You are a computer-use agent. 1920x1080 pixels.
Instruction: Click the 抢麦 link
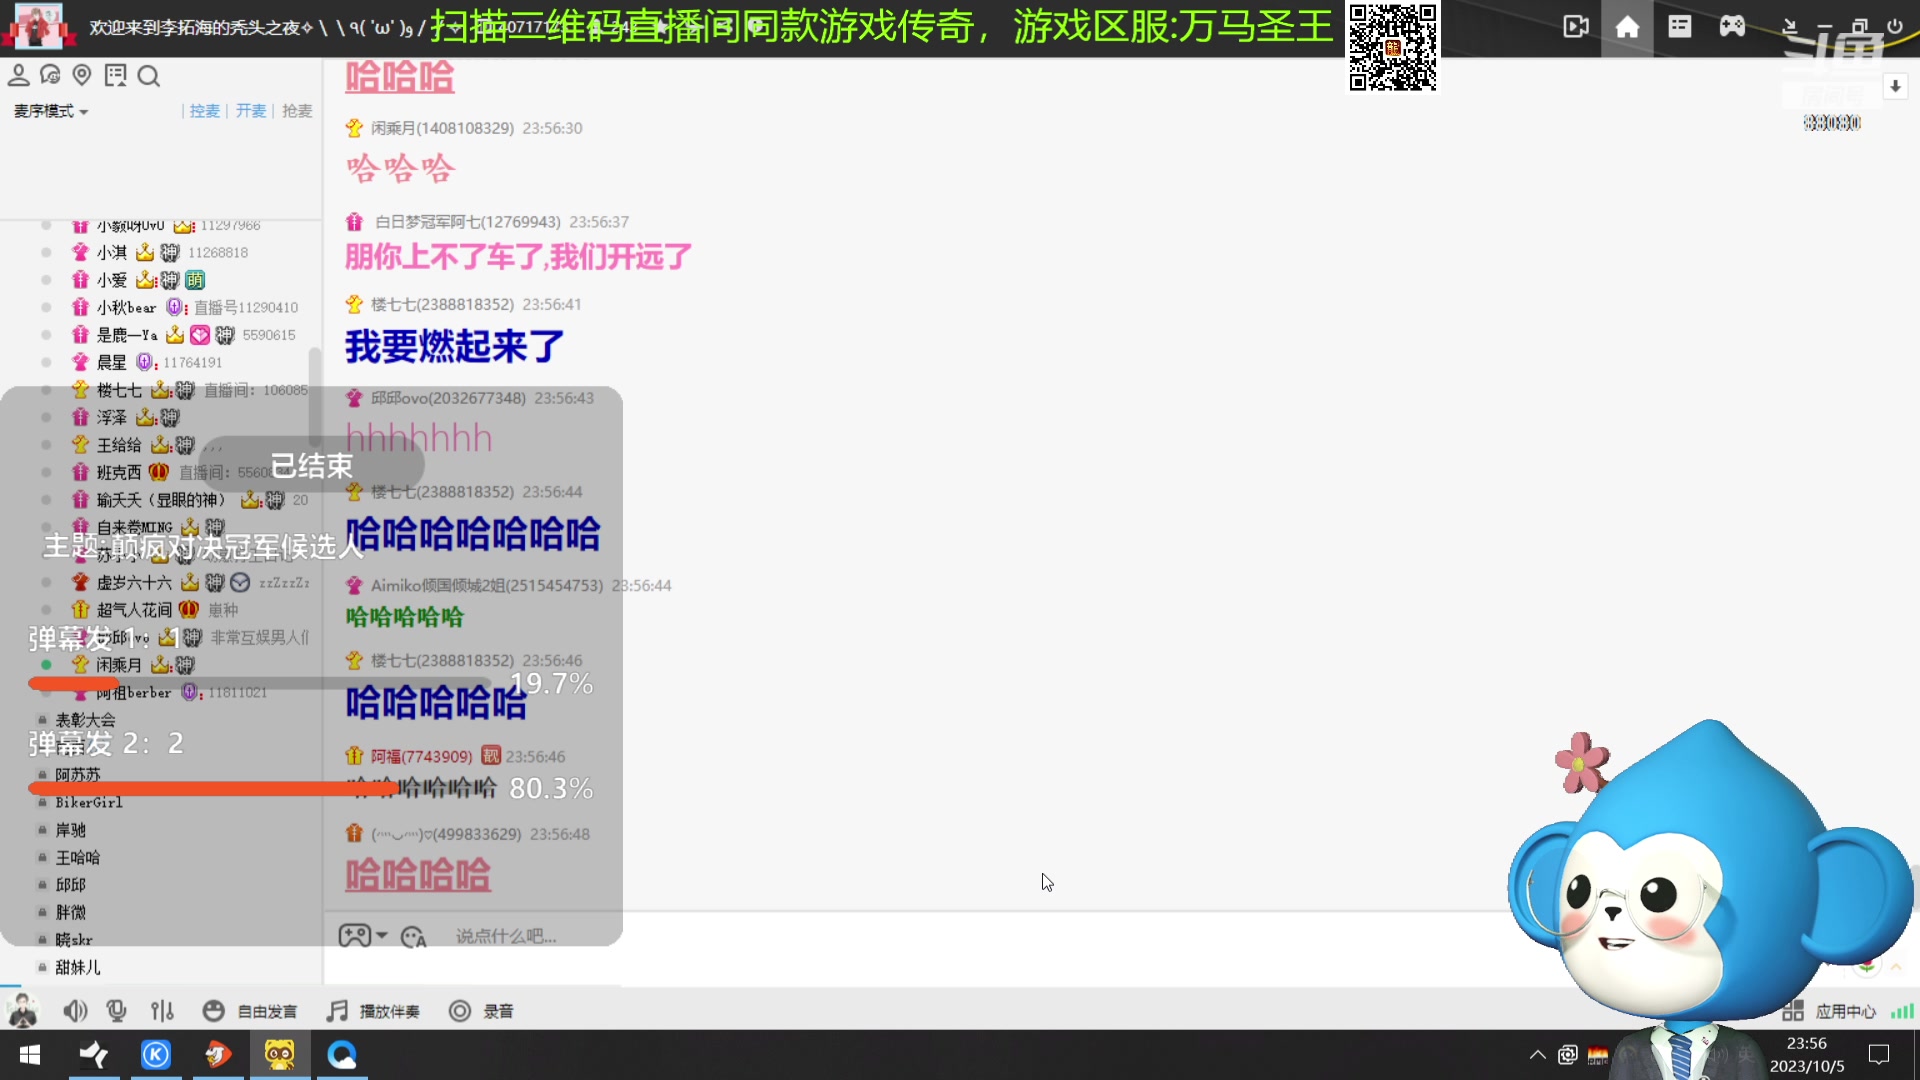click(x=297, y=111)
